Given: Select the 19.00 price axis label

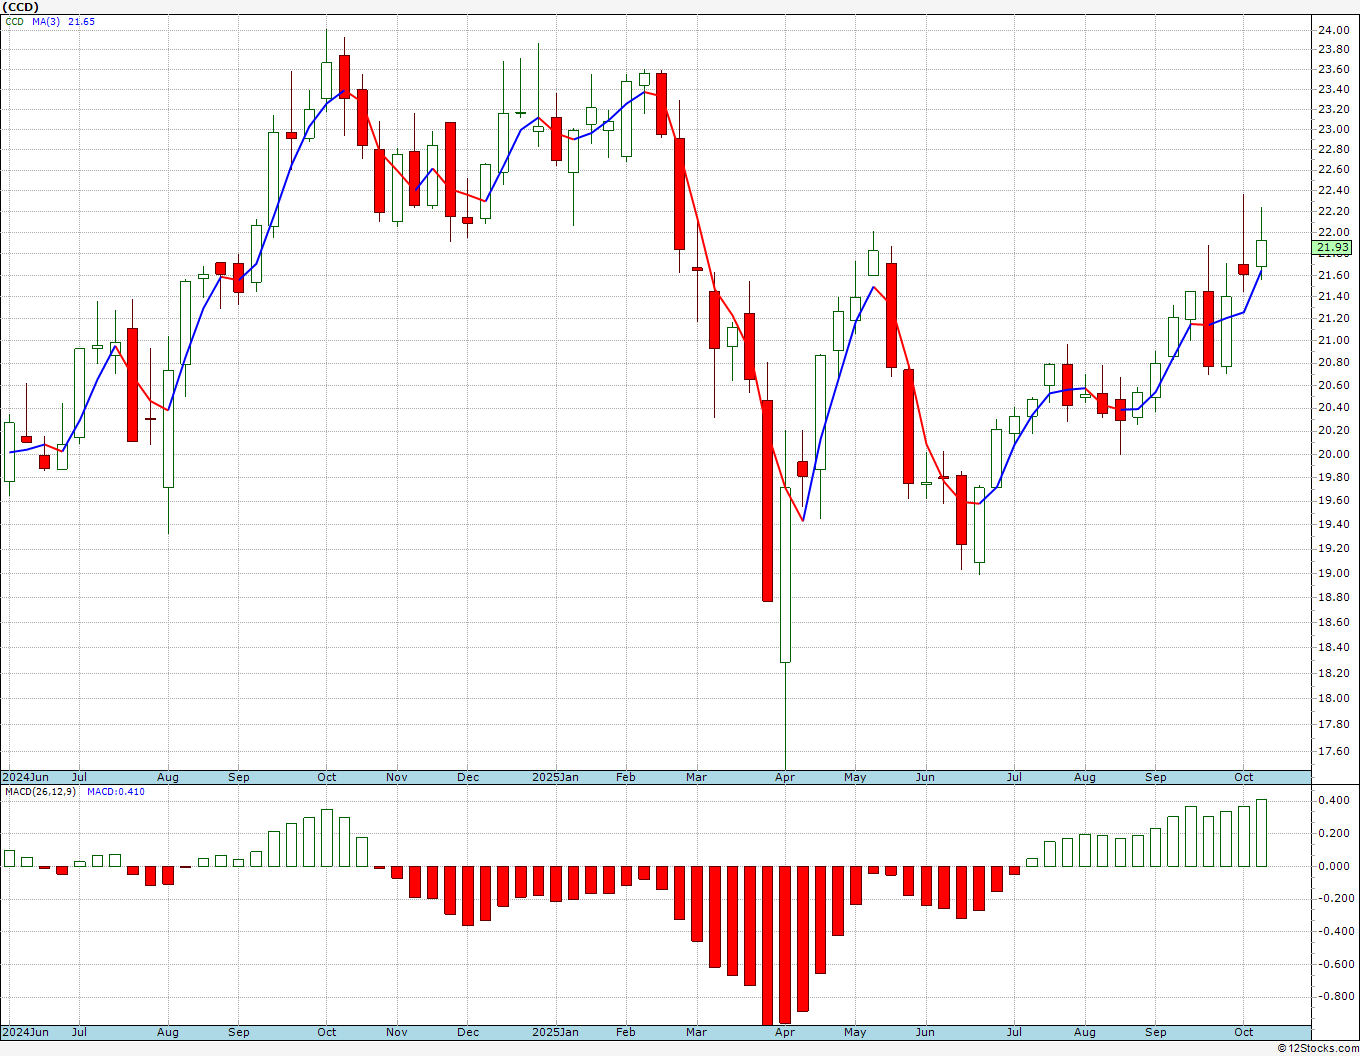Looking at the screenshot, I should coord(1332,573).
